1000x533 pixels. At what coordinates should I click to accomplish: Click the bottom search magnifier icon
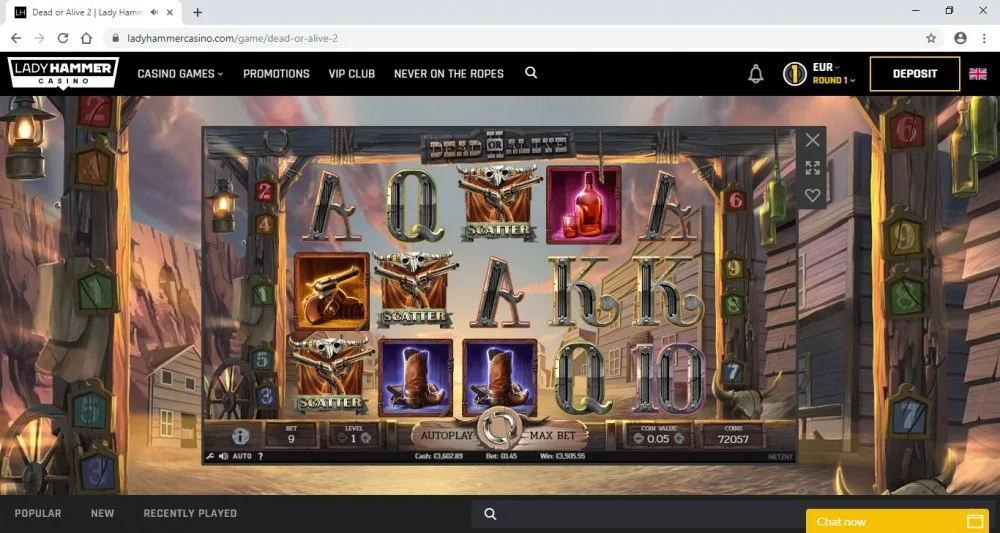[490, 514]
